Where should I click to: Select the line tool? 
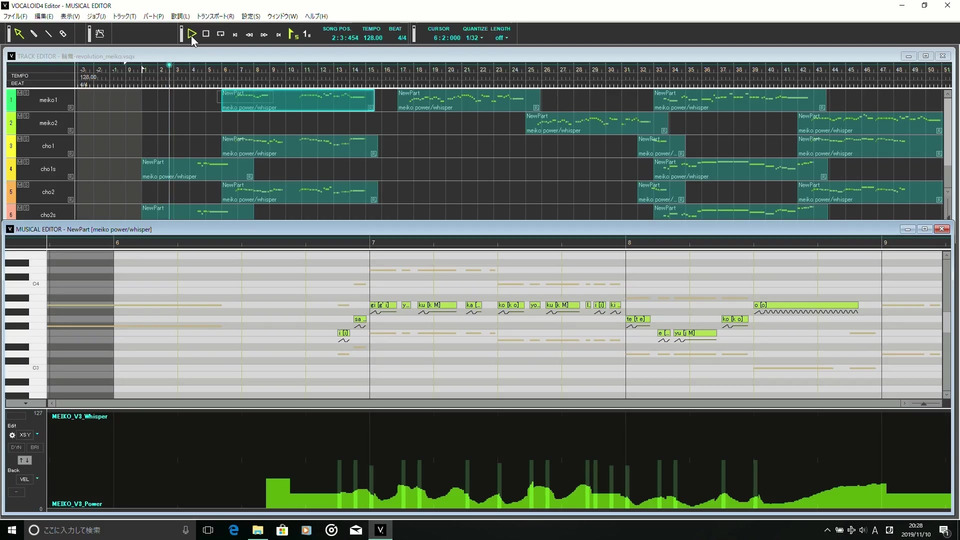[x=48, y=34]
